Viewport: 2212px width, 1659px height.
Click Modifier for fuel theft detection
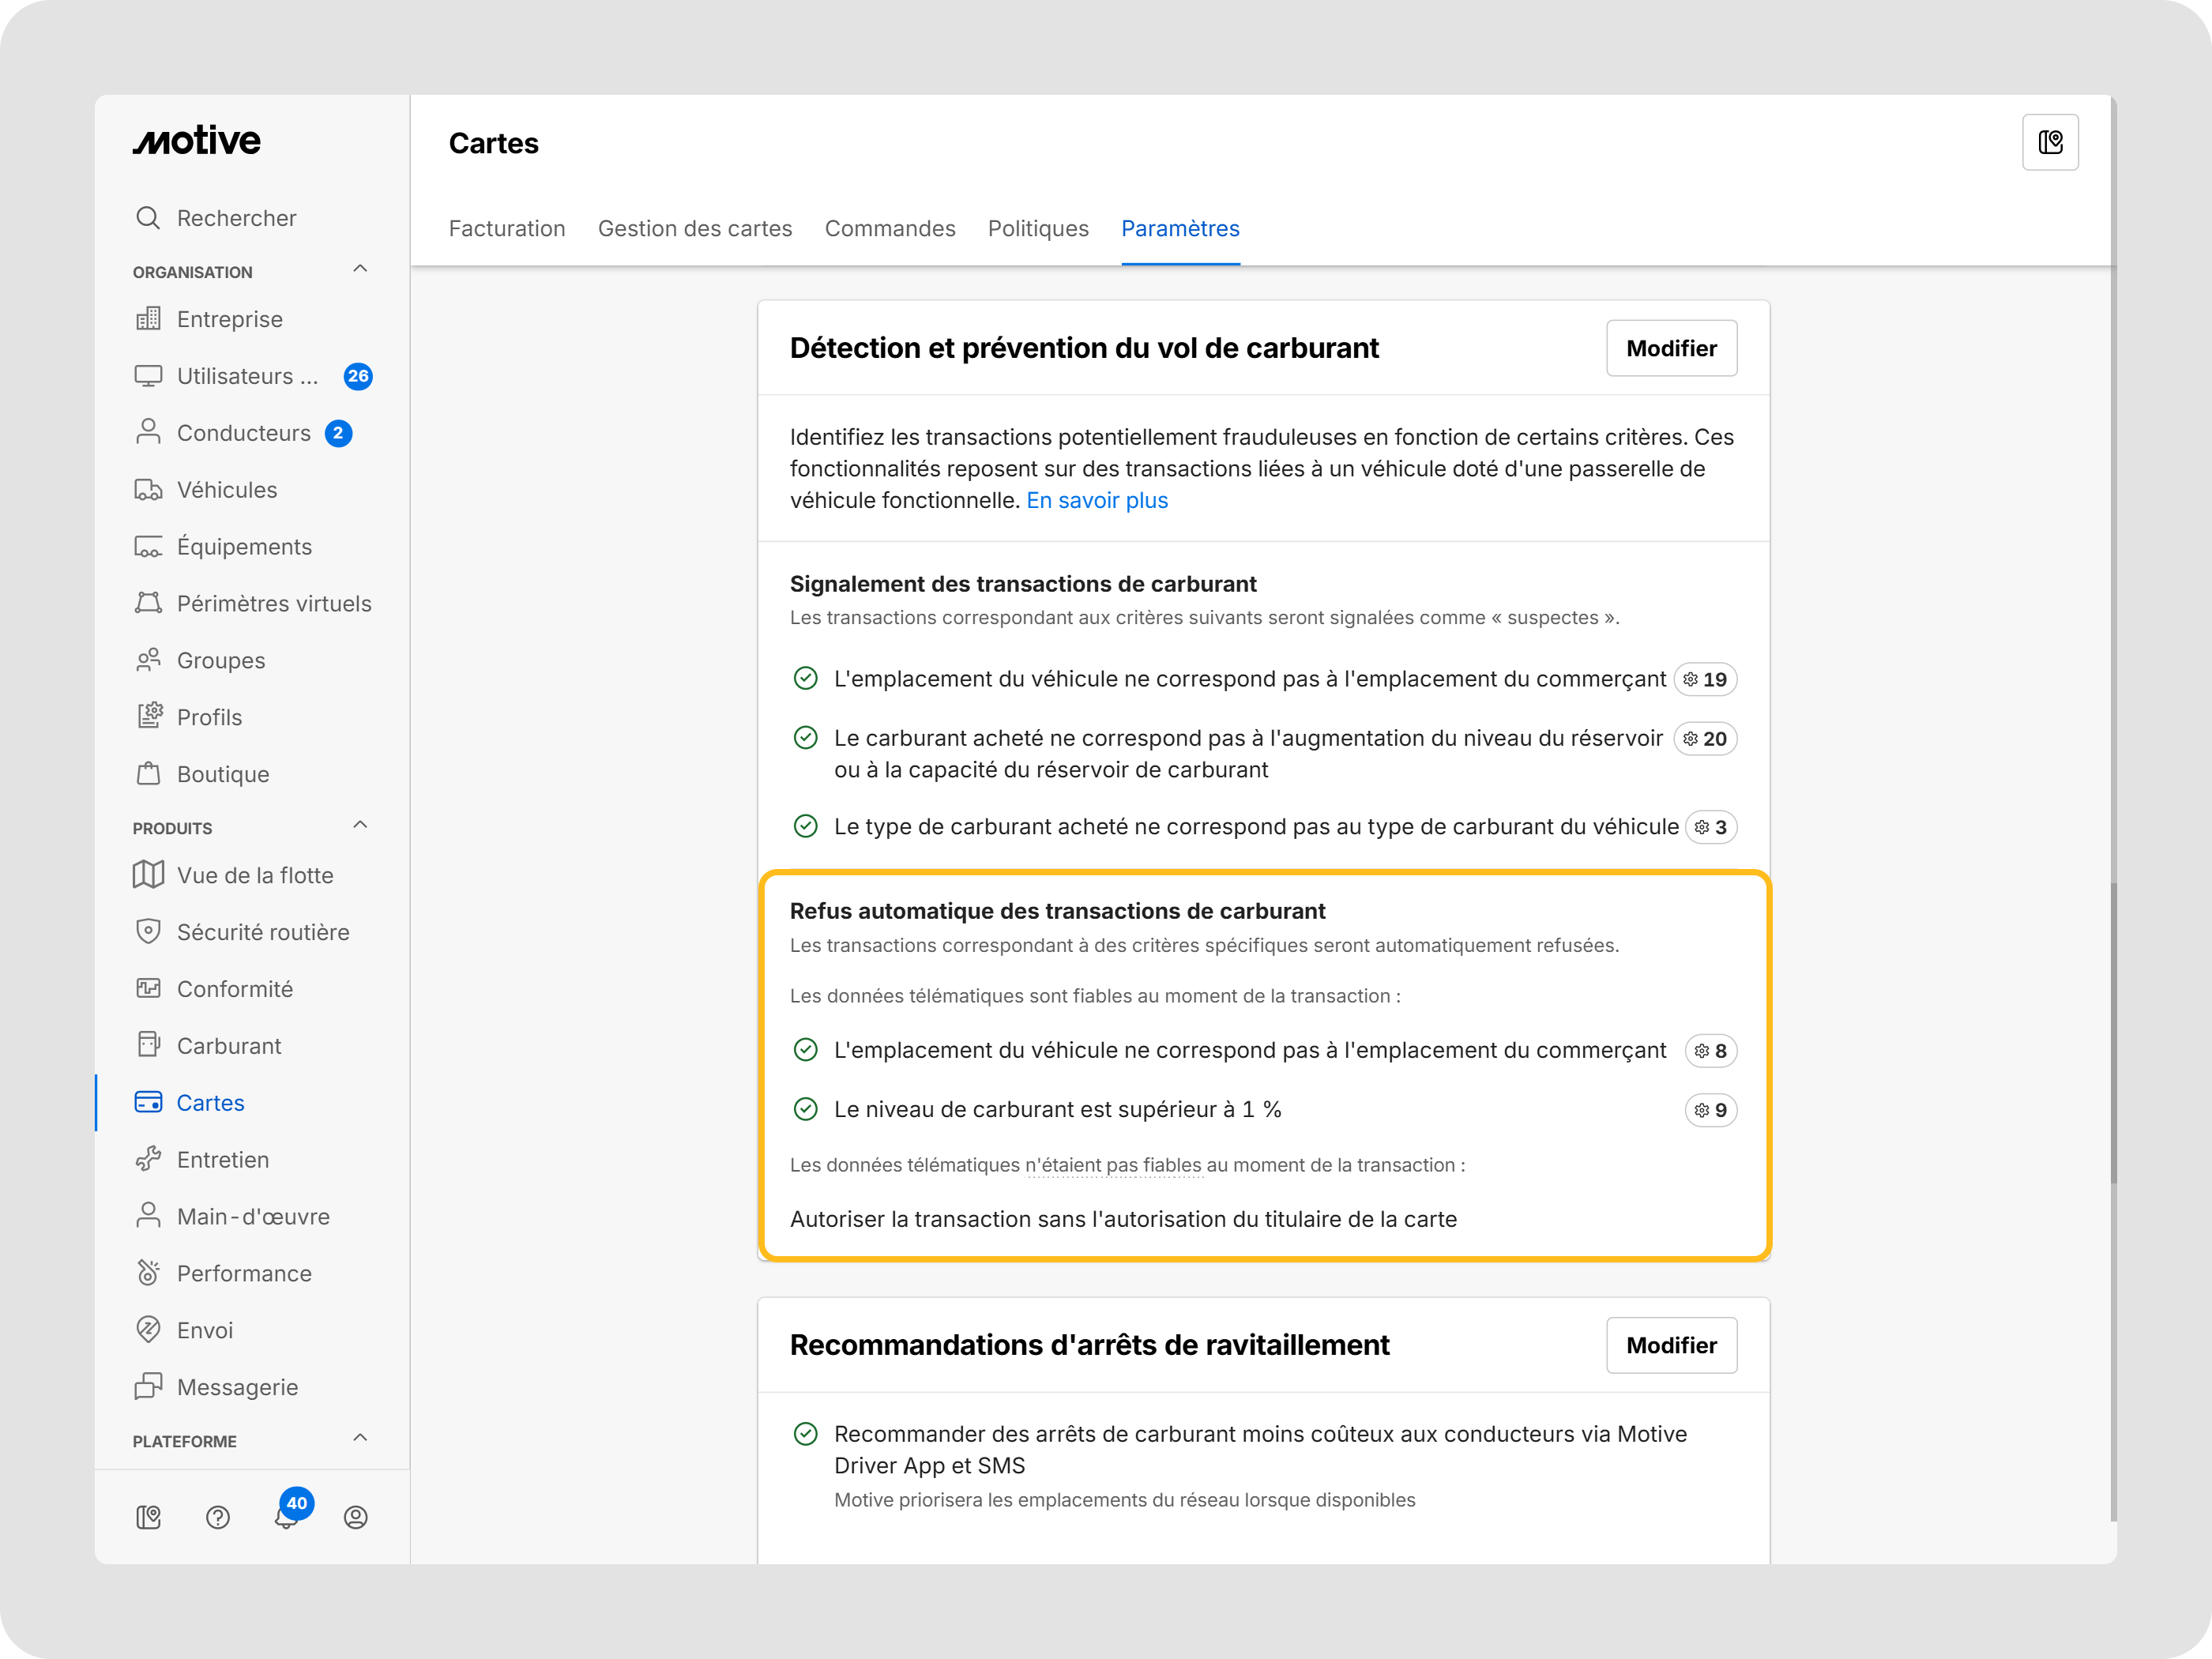(1671, 348)
